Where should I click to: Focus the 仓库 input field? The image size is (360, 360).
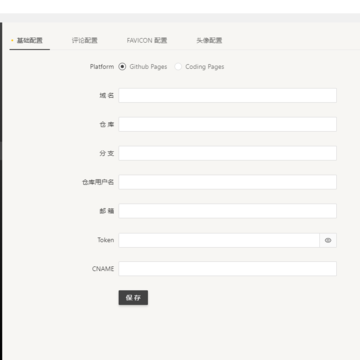[x=228, y=124]
